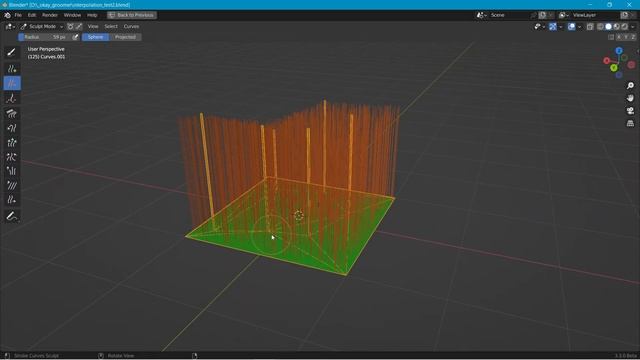Click the Scene name field
Viewport: 640px width, 360px height.
coord(509,15)
